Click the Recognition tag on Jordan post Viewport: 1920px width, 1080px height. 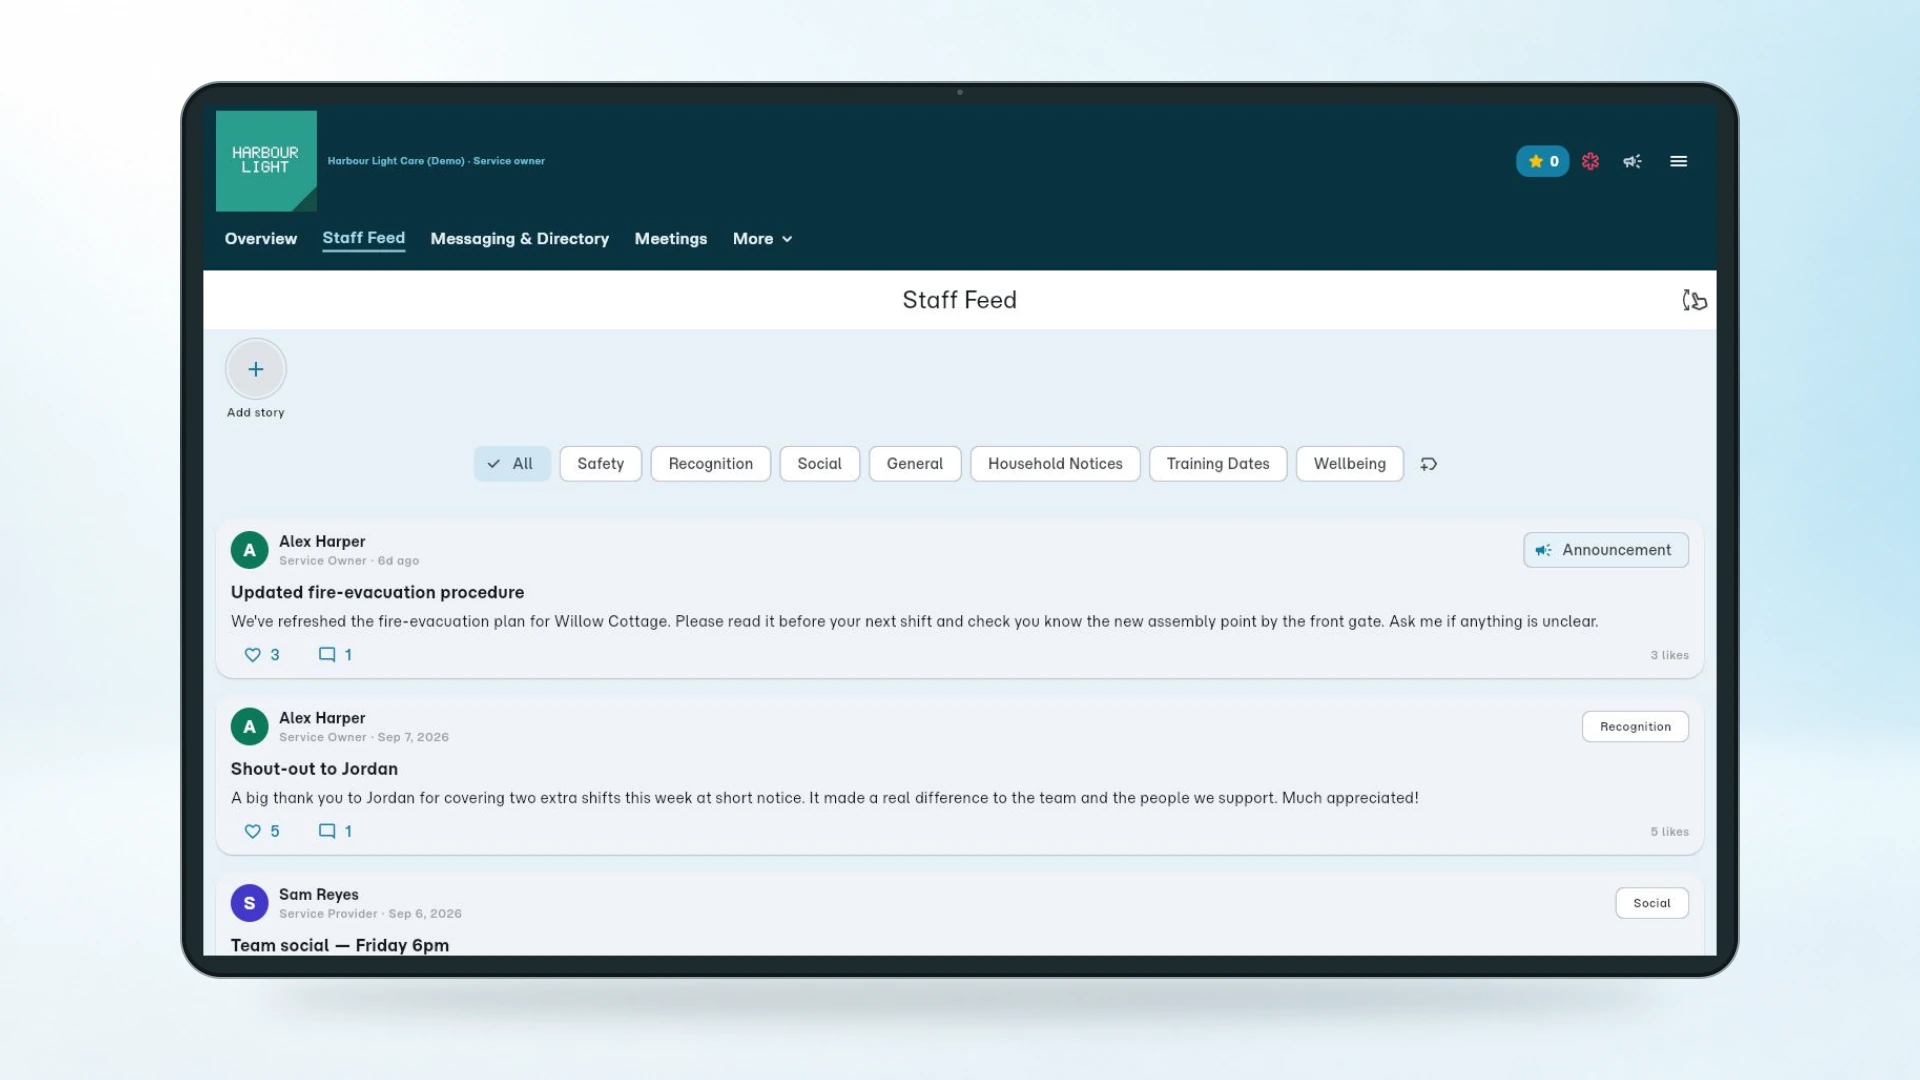(1634, 727)
